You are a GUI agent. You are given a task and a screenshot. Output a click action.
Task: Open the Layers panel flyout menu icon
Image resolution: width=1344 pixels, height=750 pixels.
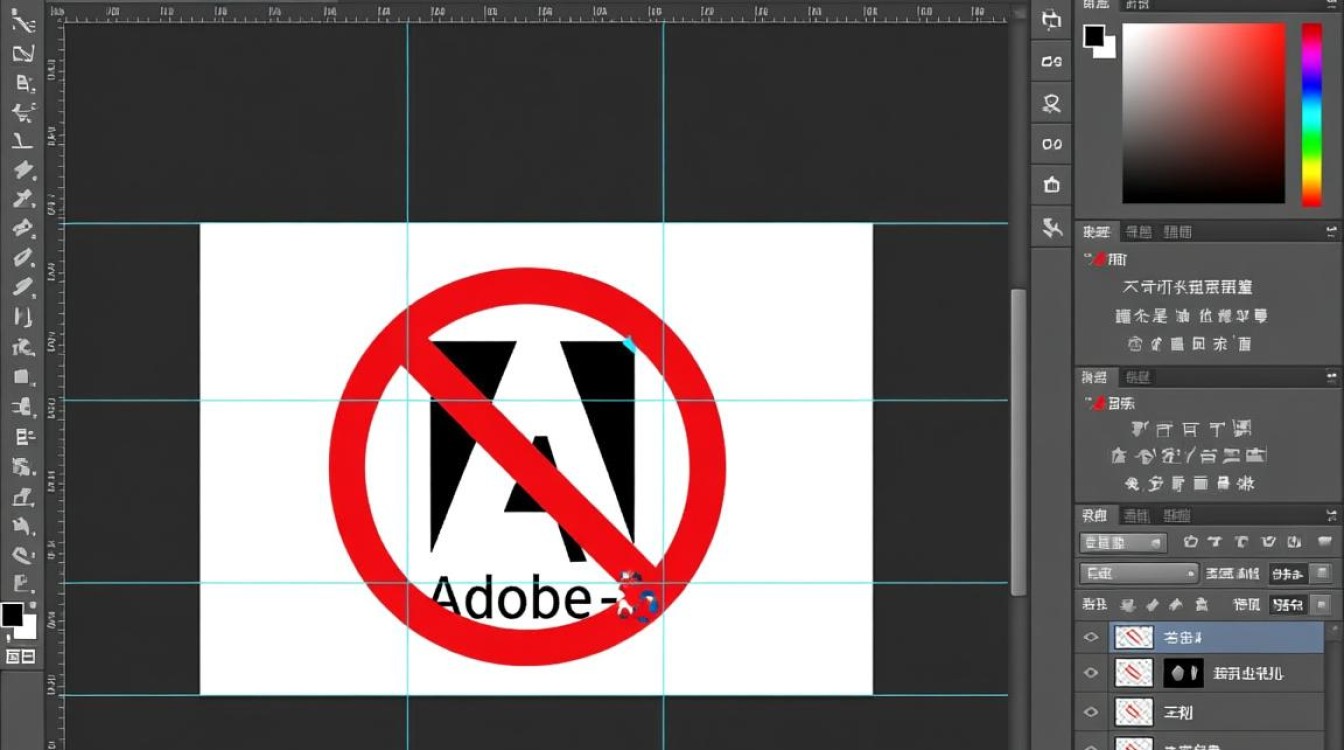pos(1331,516)
